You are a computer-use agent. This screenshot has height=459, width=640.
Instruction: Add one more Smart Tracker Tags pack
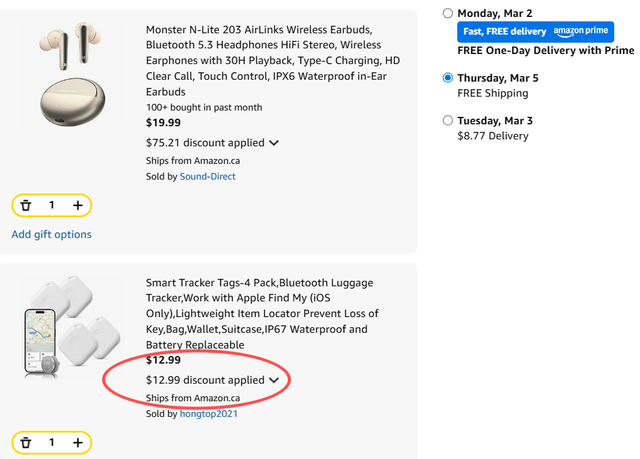pyautogui.click(x=77, y=442)
